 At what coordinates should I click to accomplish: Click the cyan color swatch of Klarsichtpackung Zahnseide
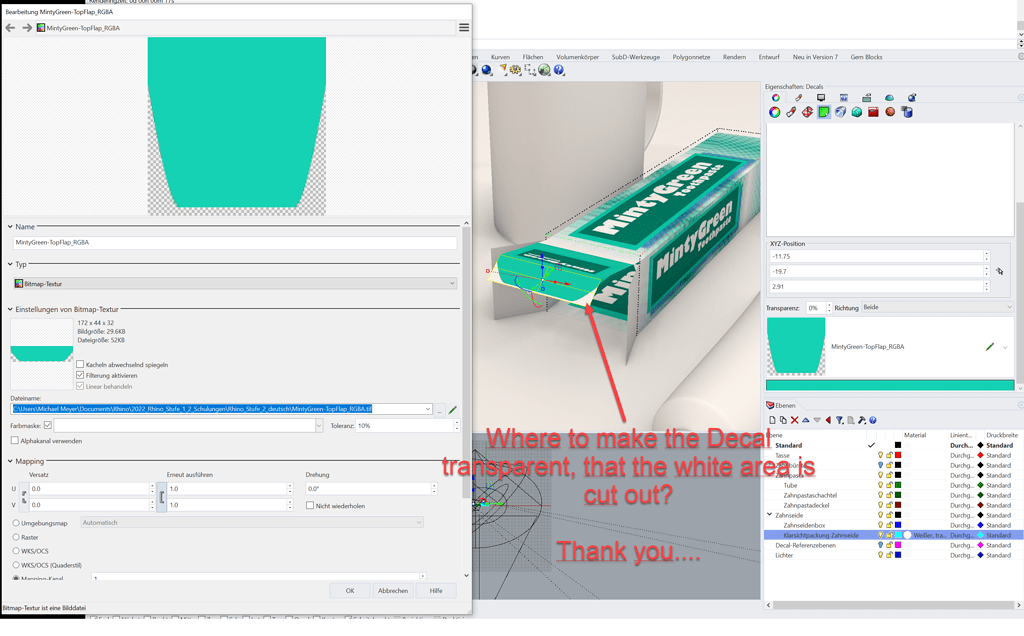[x=897, y=536]
